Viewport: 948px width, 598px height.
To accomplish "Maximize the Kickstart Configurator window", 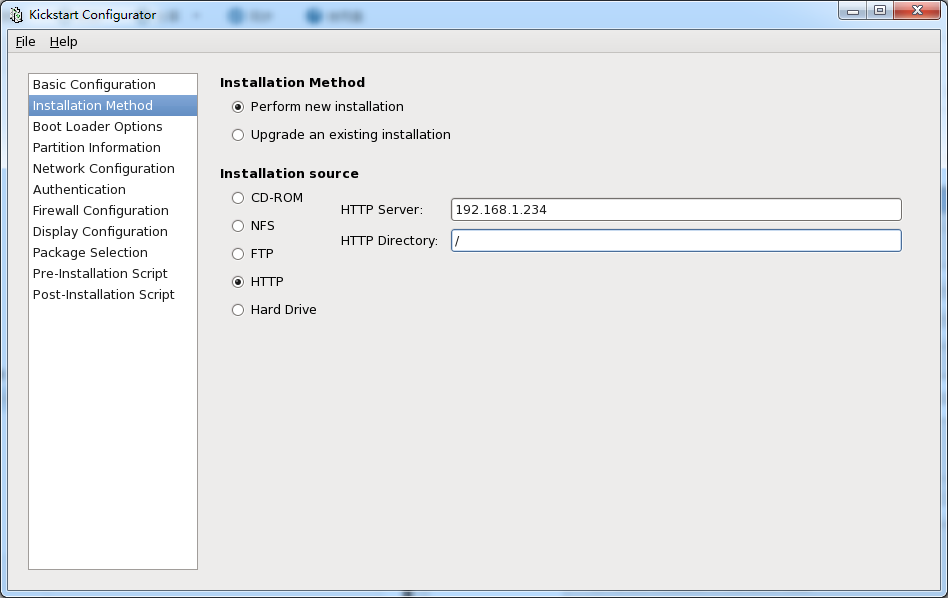I will click(880, 11).
